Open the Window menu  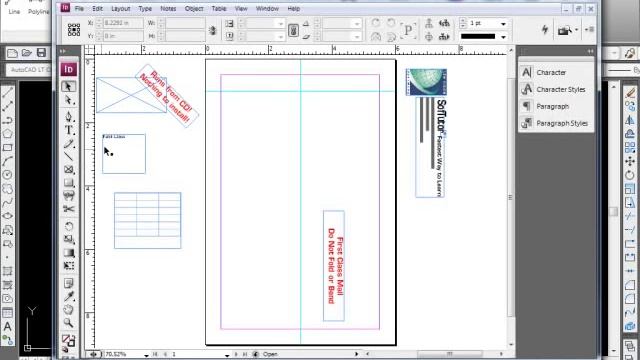(267, 9)
